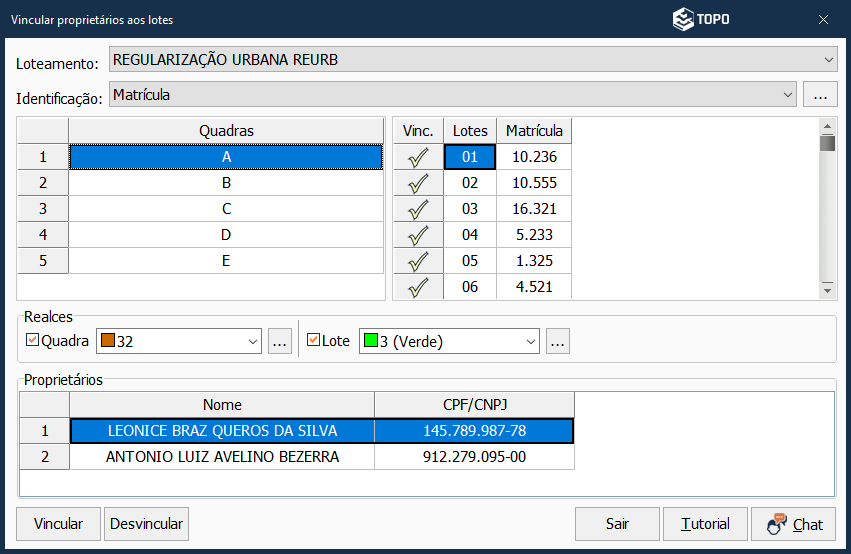Expand the Identificação dropdown
Image resolution: width=851 pixels, height=554 pixels.
coord(787,95)
